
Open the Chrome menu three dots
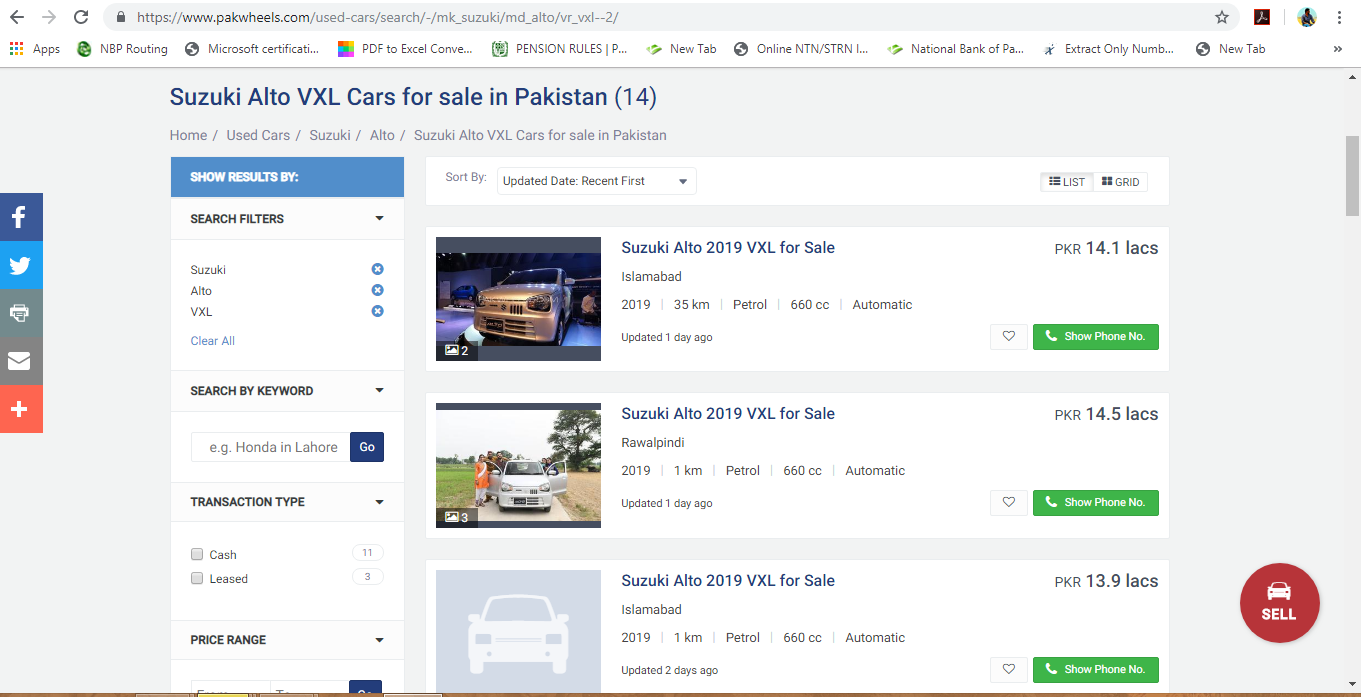click(x=1339, y=17)
